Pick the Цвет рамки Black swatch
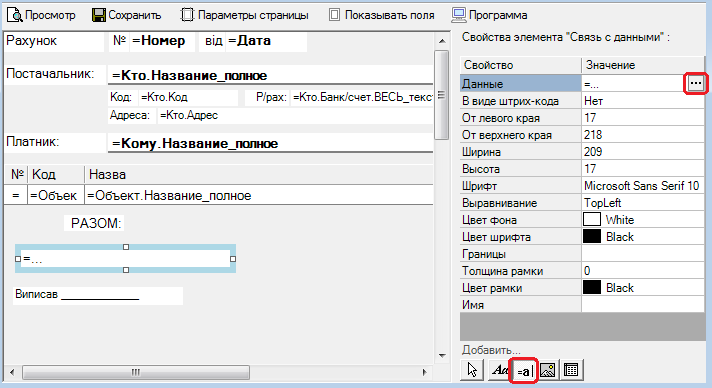Screen dimensions: 712x388 click(x=592, y=288)
